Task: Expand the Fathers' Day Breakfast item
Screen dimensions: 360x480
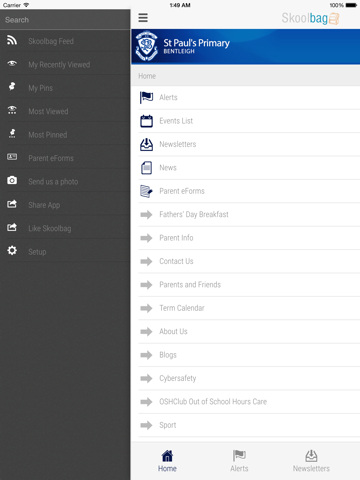Action: 246,215
